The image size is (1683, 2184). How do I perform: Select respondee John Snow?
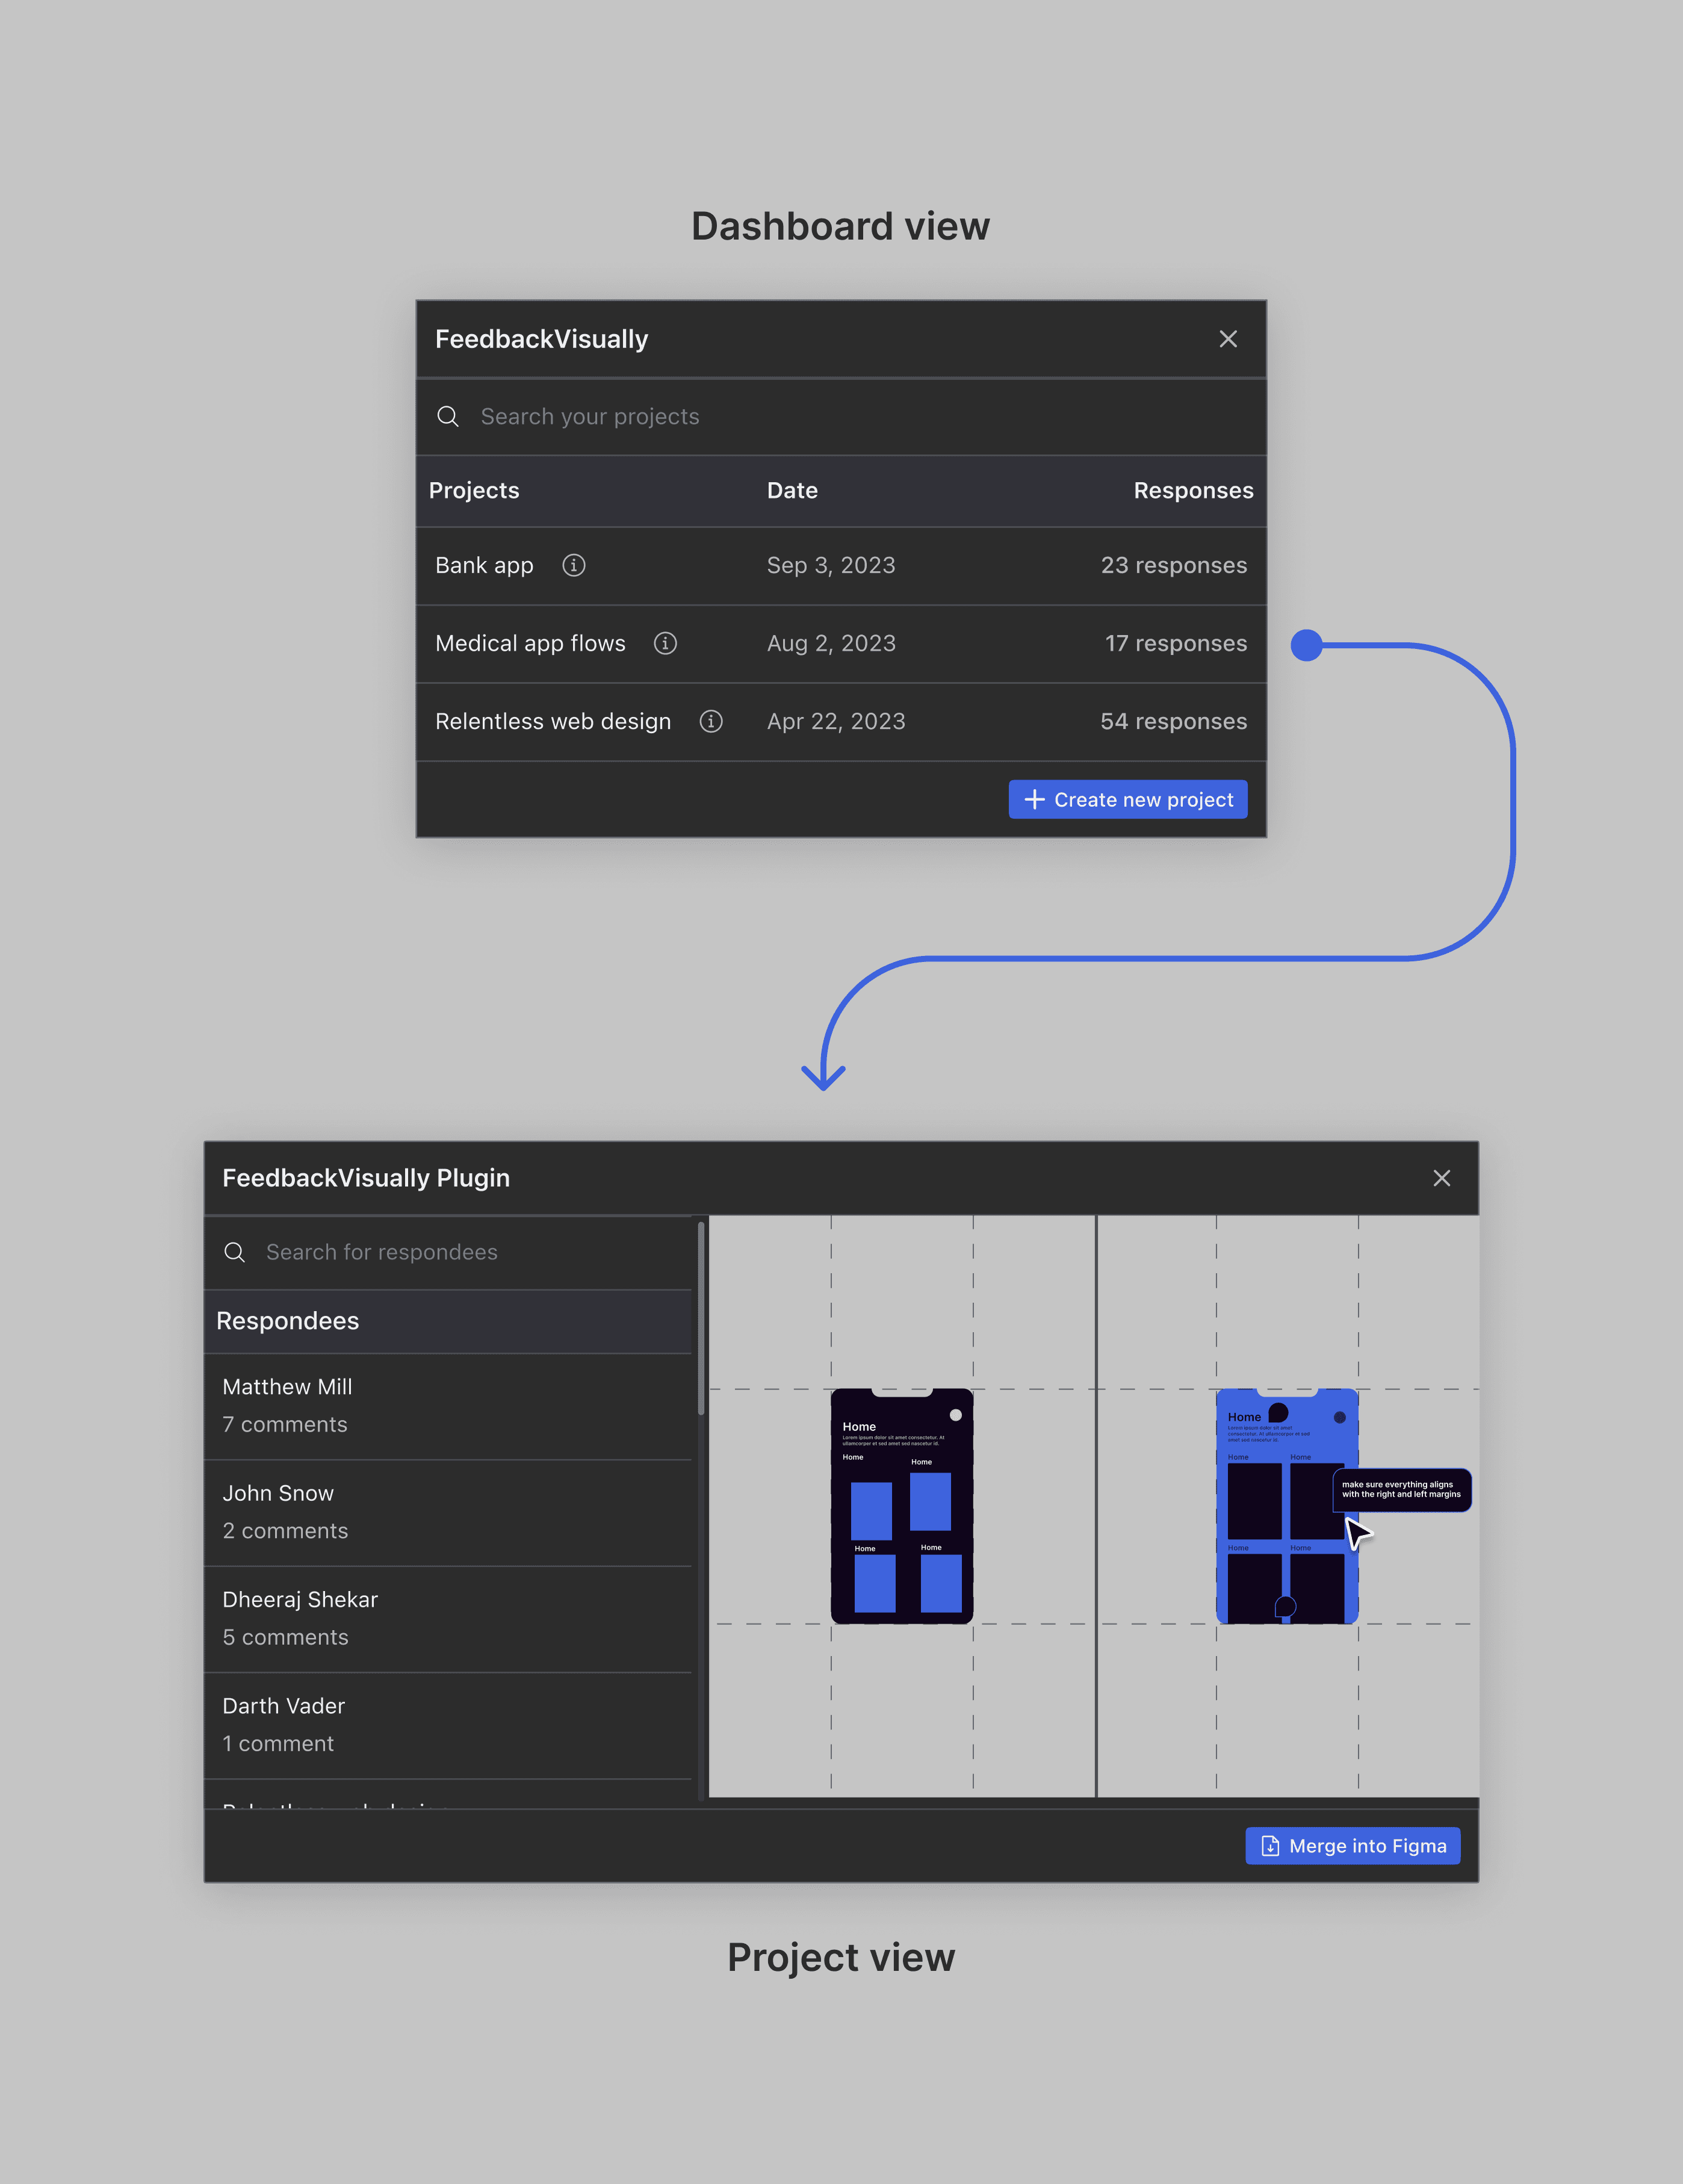448,1513
